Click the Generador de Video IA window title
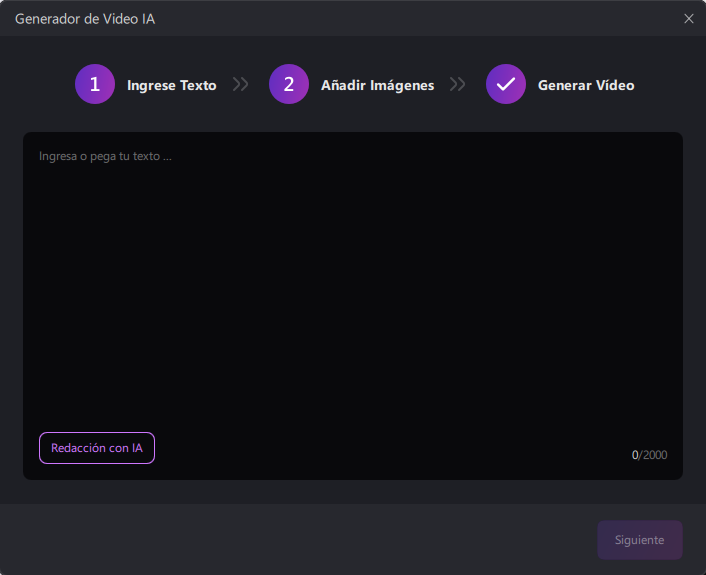This screenshot has height=575, width=706. 85,18
